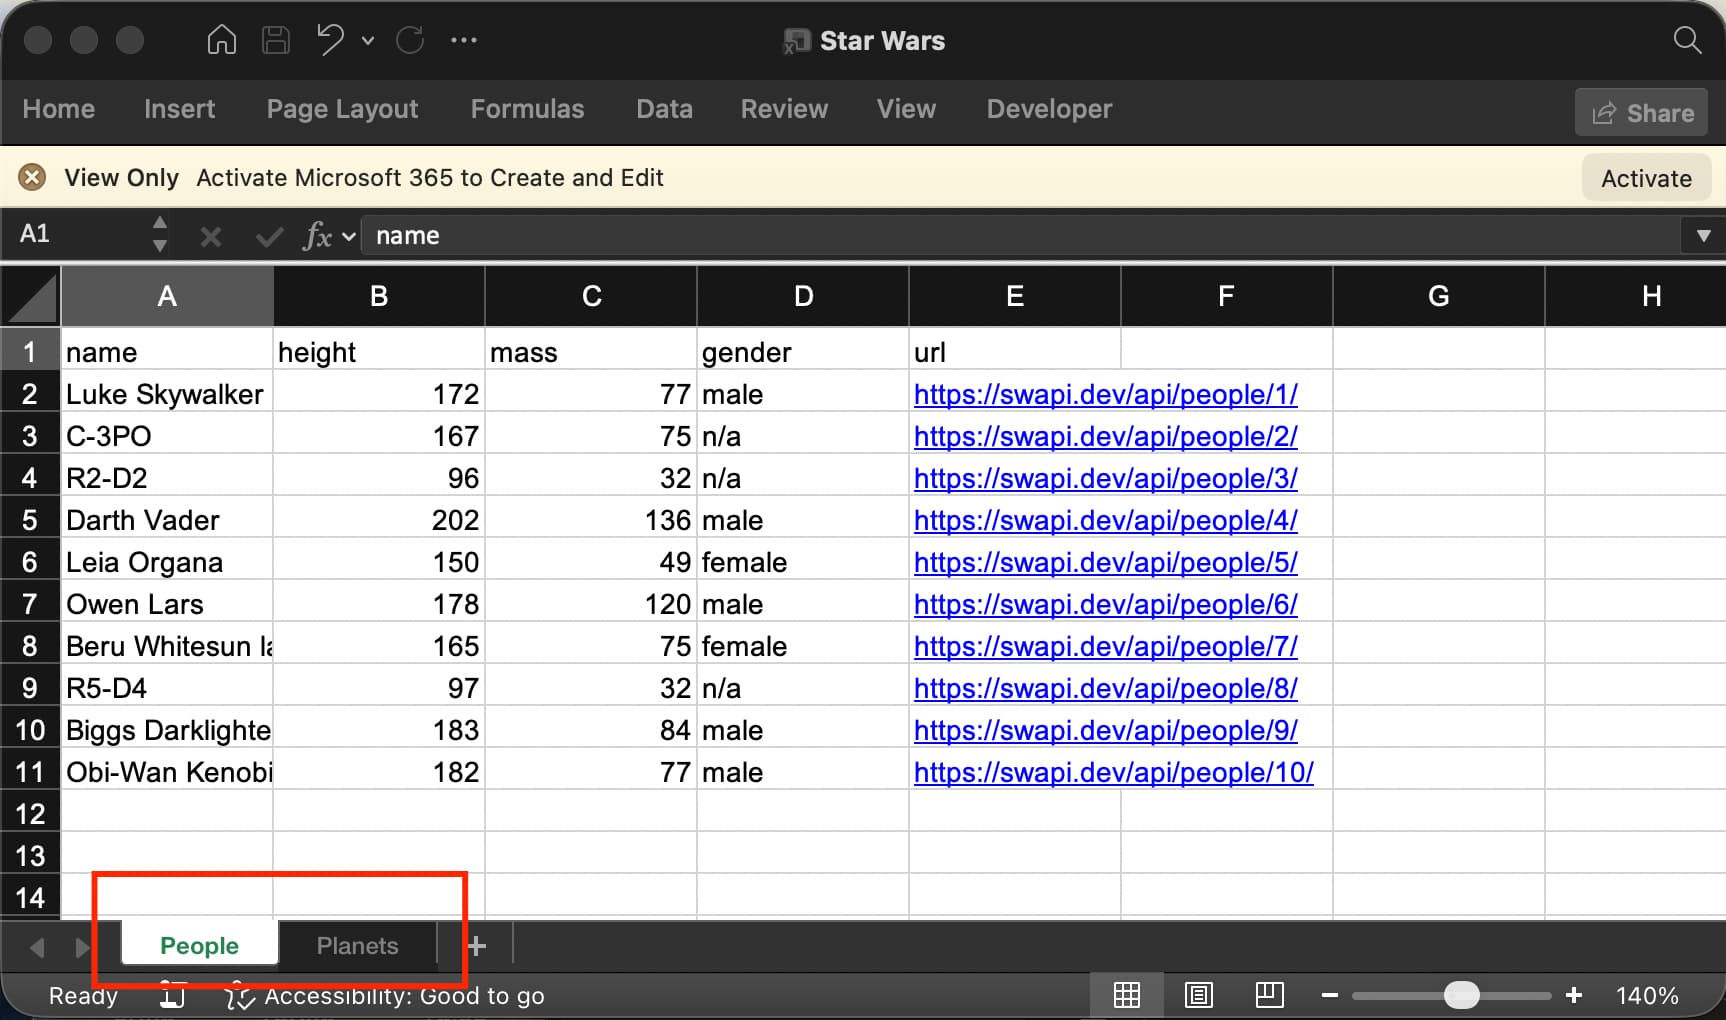The width and height of the screenshot is (1726, 1020).
Task: Dismiss the View Only banner X icon
Action: pos(33,177)
